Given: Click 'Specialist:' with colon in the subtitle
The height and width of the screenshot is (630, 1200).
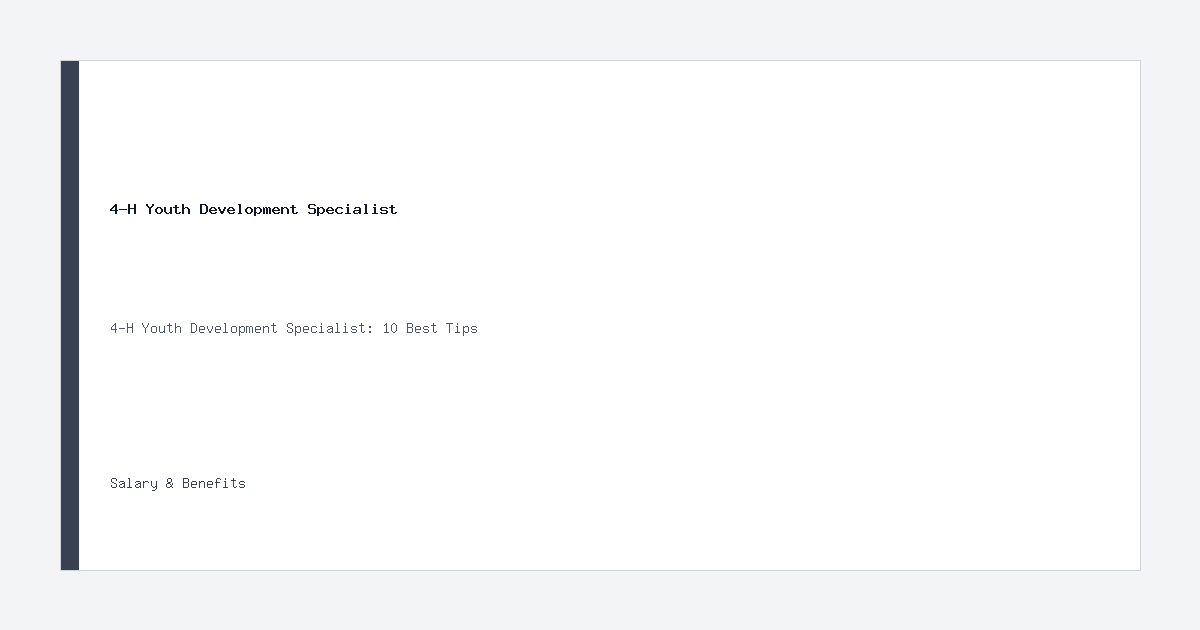Looking at the screenshot, I should click(x=330, y=328).
